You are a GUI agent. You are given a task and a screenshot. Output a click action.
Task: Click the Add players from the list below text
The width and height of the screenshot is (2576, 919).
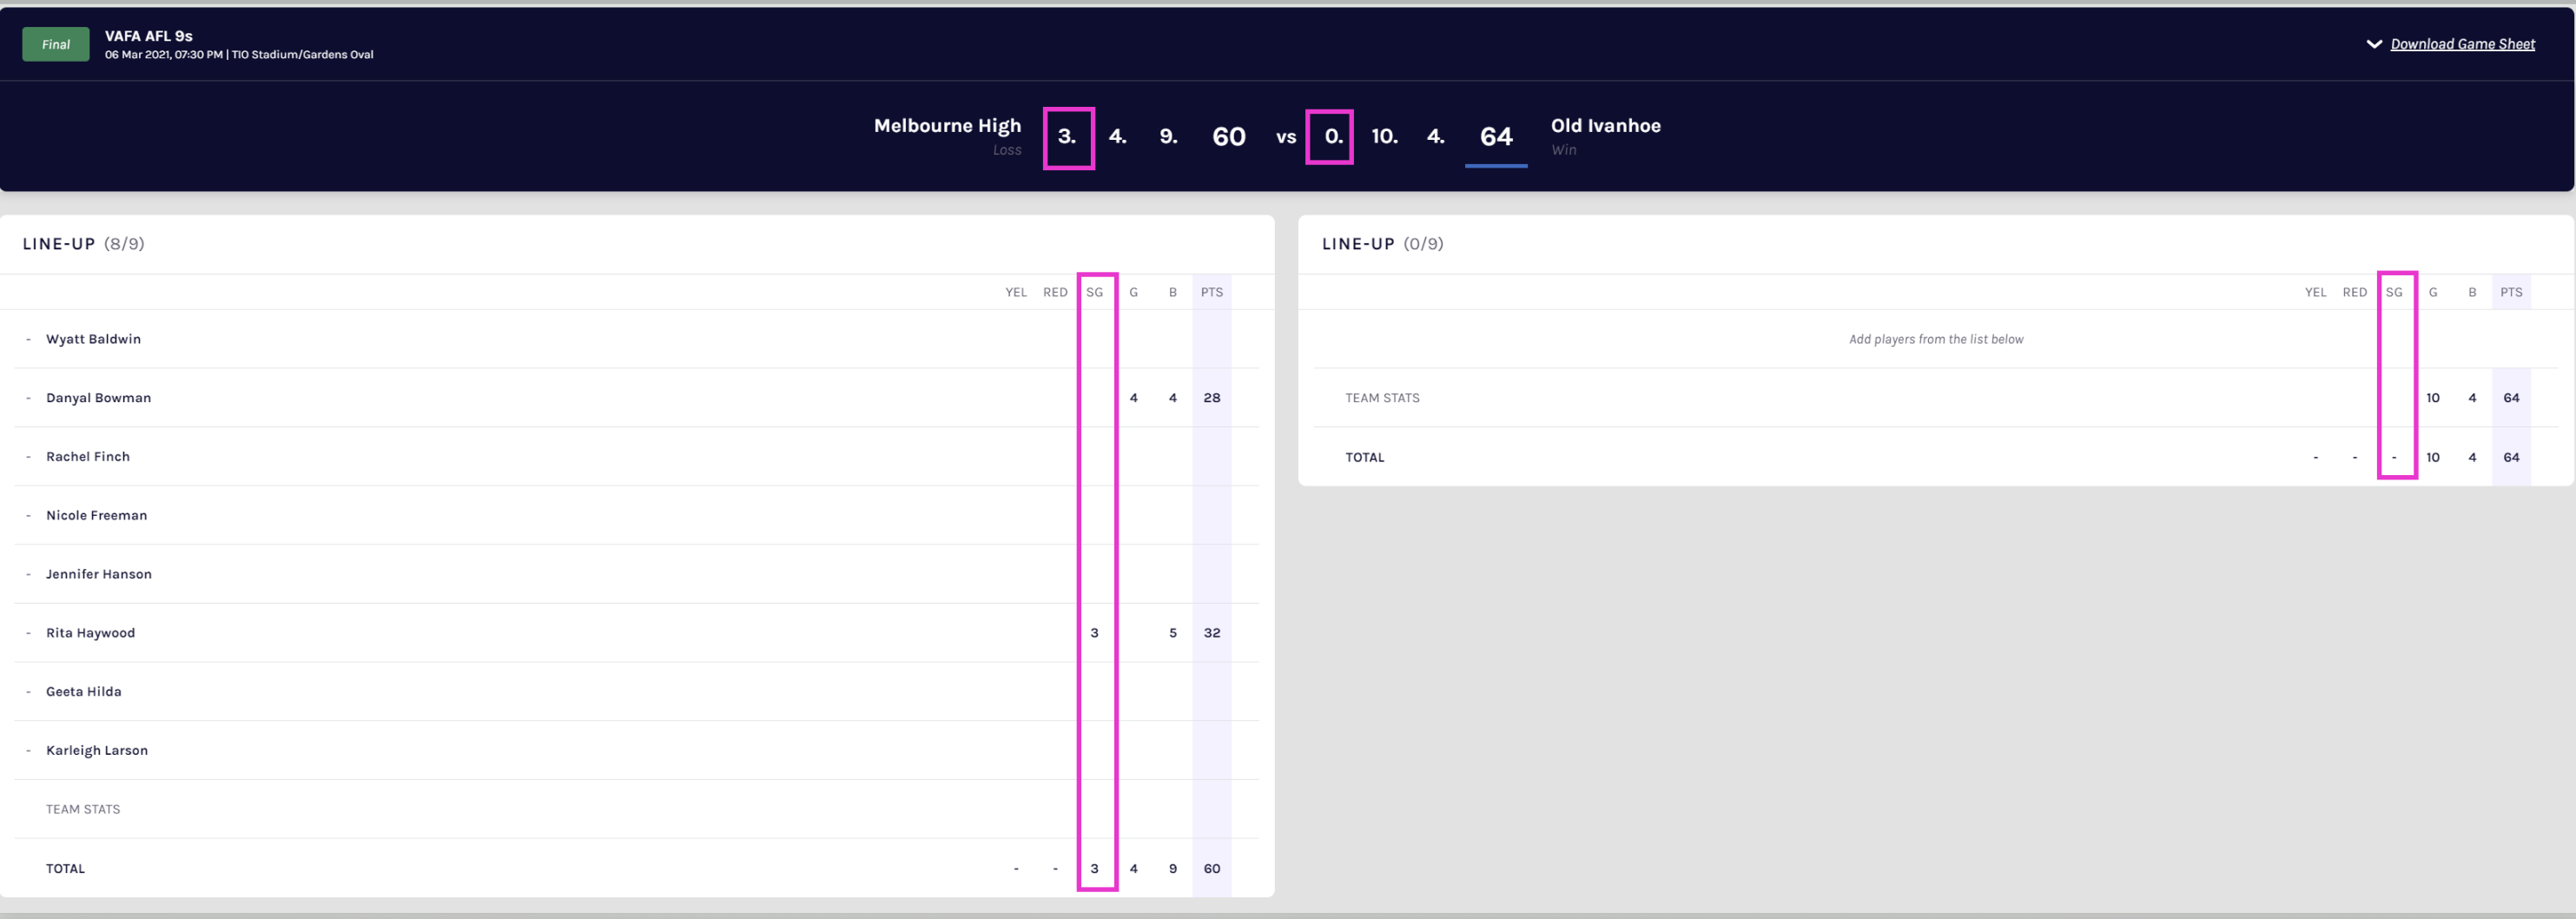tap(1935, 340)
